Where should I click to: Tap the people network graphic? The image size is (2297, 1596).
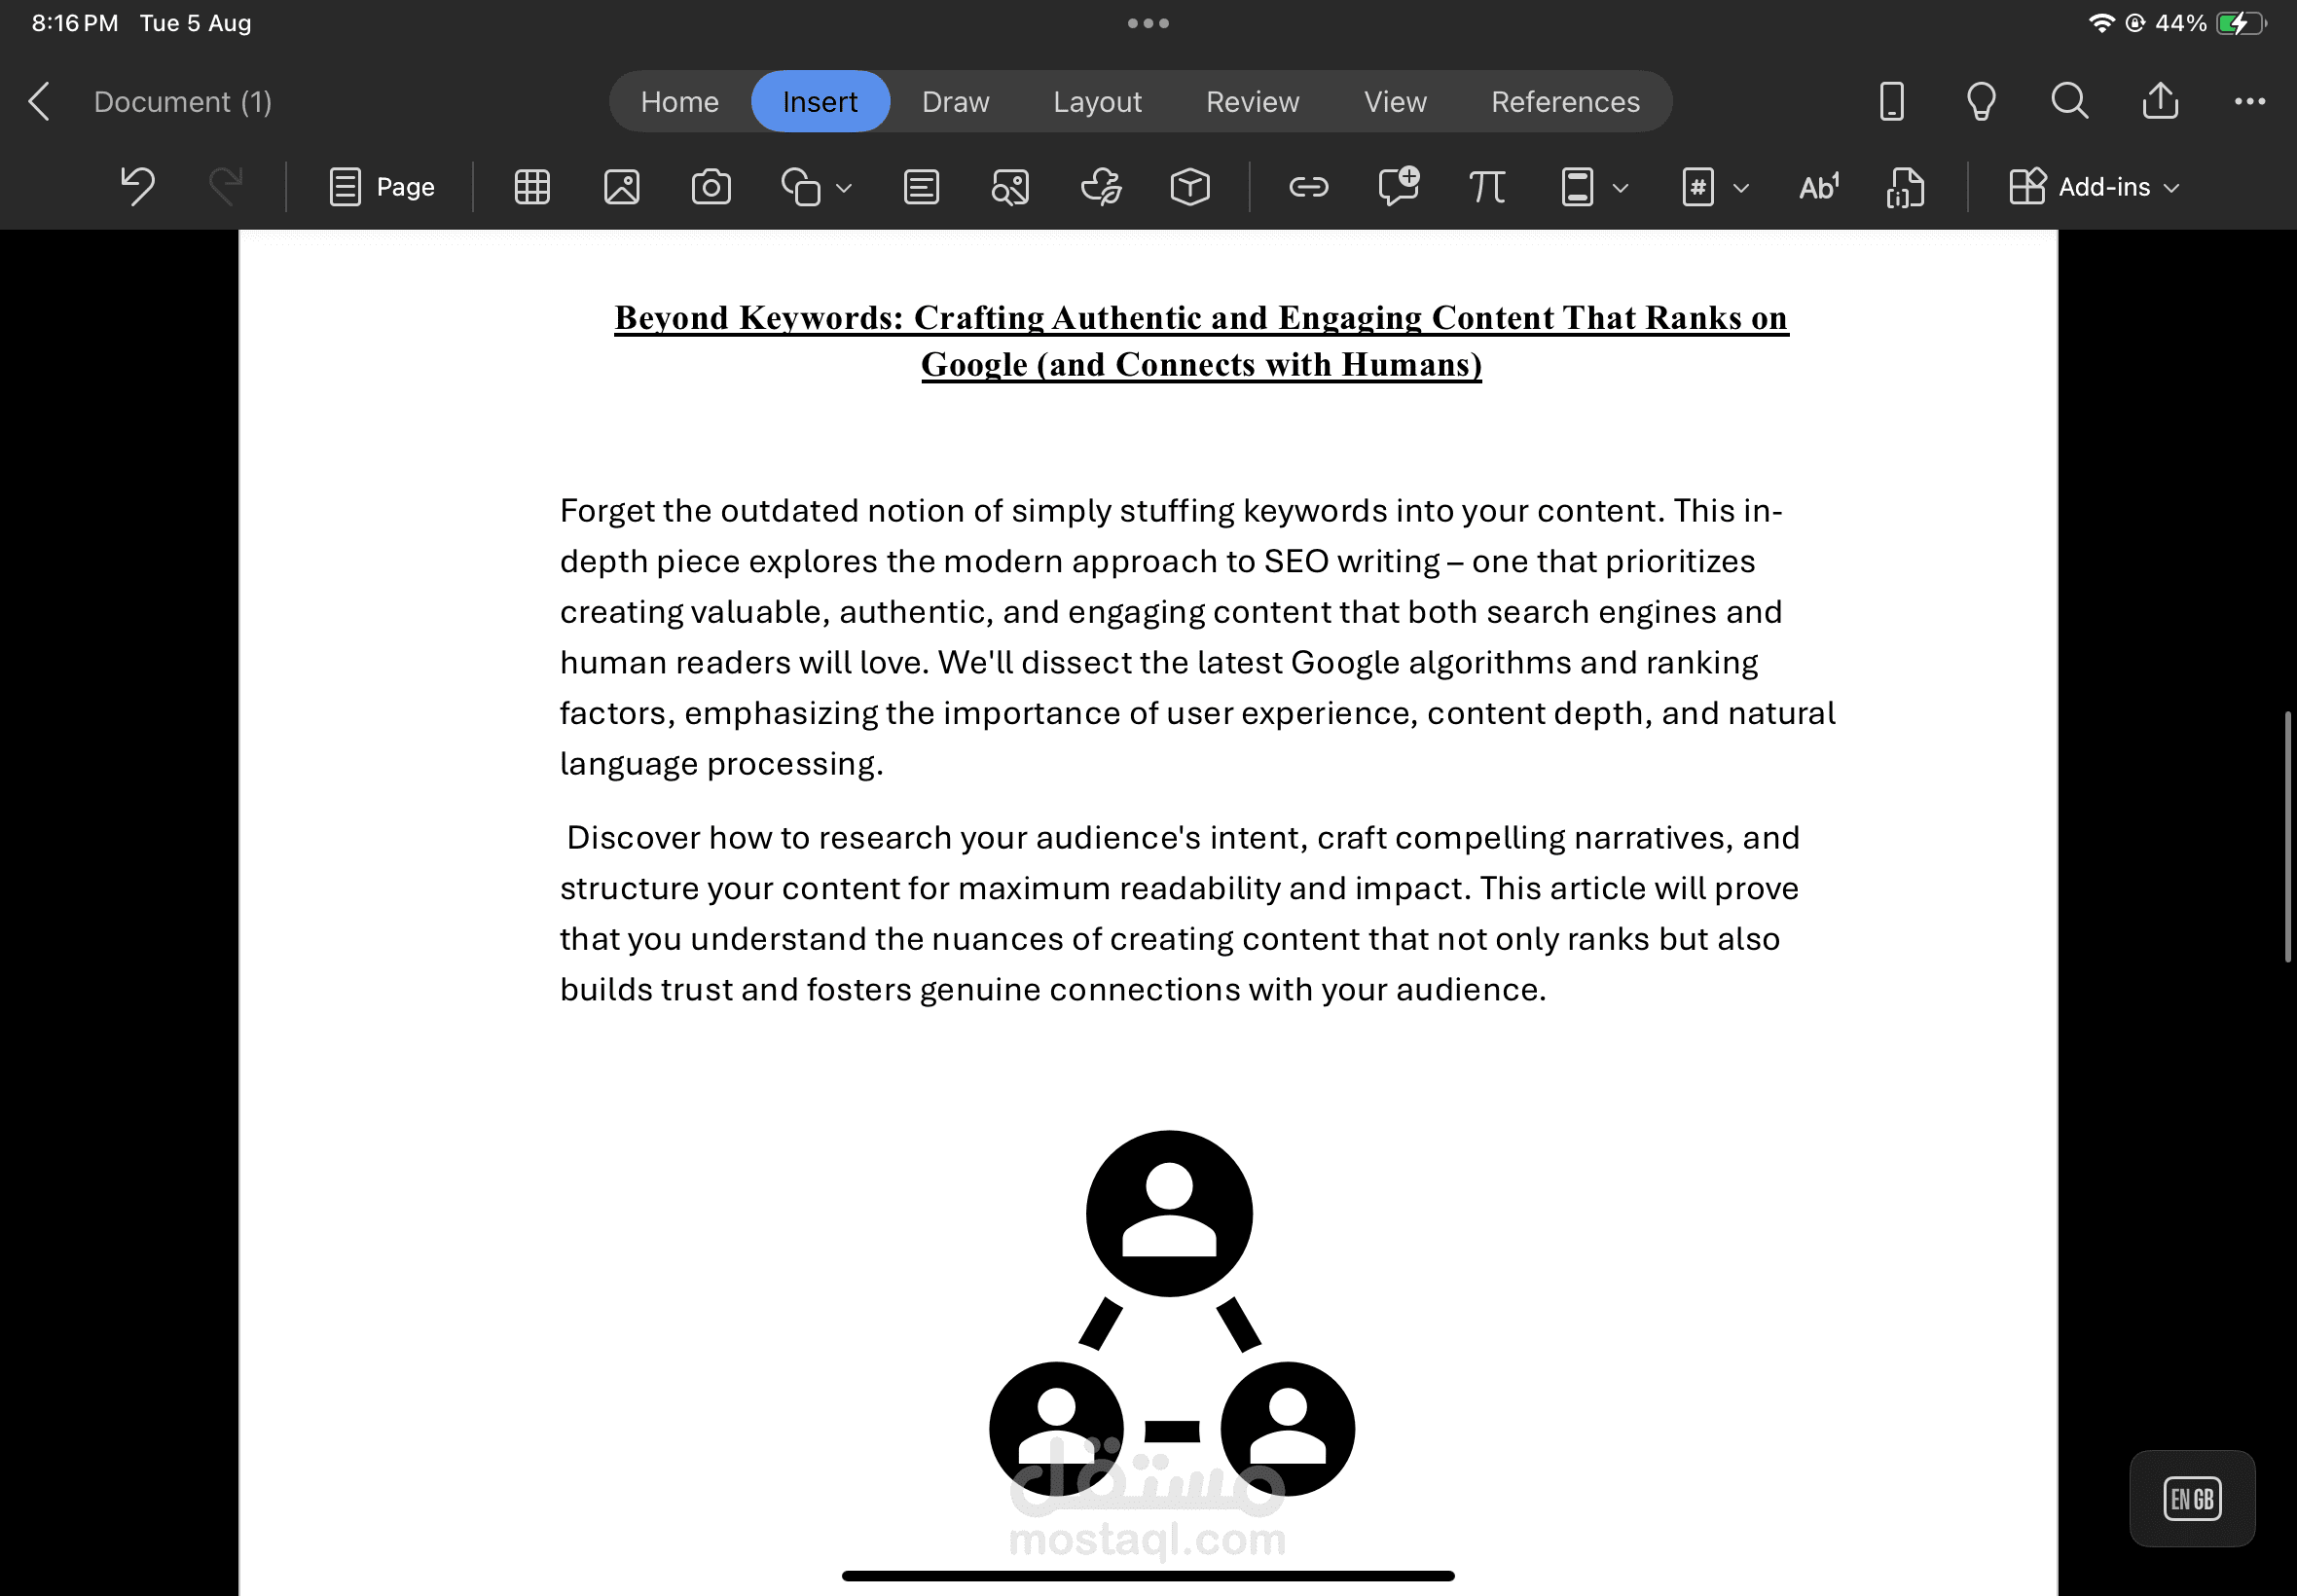point(1171,1313)
